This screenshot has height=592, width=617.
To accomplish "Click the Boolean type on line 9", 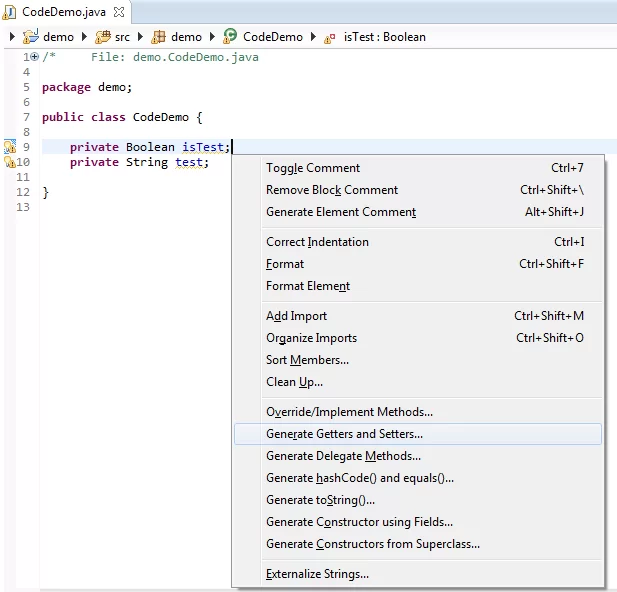I will [150, 147].
